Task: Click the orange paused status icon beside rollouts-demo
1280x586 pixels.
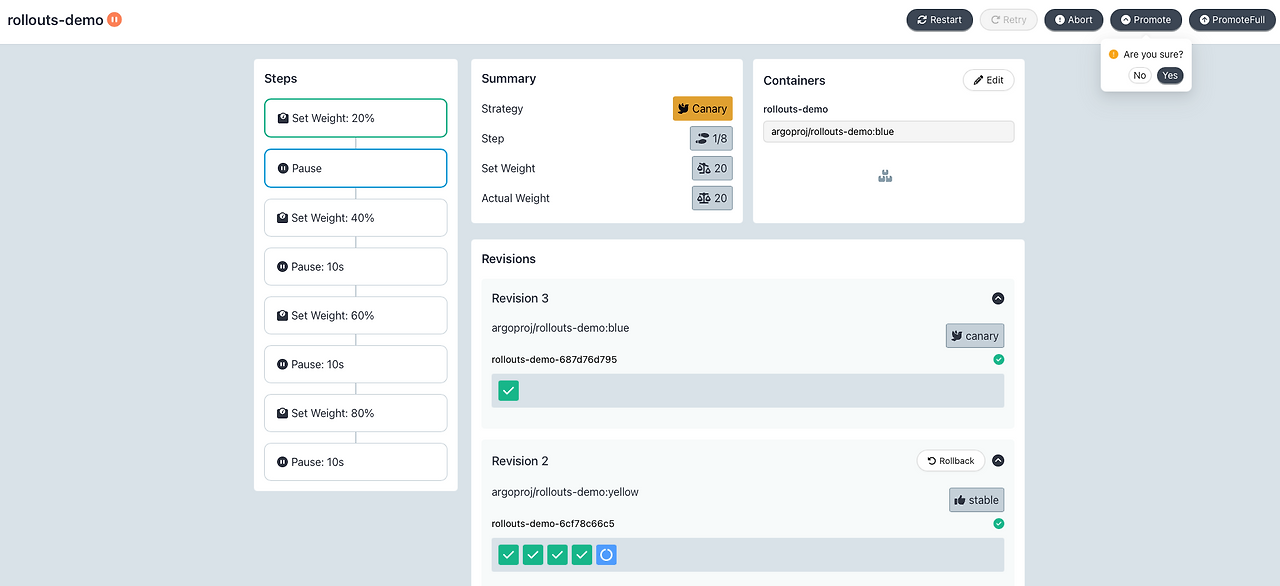Action: click(x=114, y=19)
